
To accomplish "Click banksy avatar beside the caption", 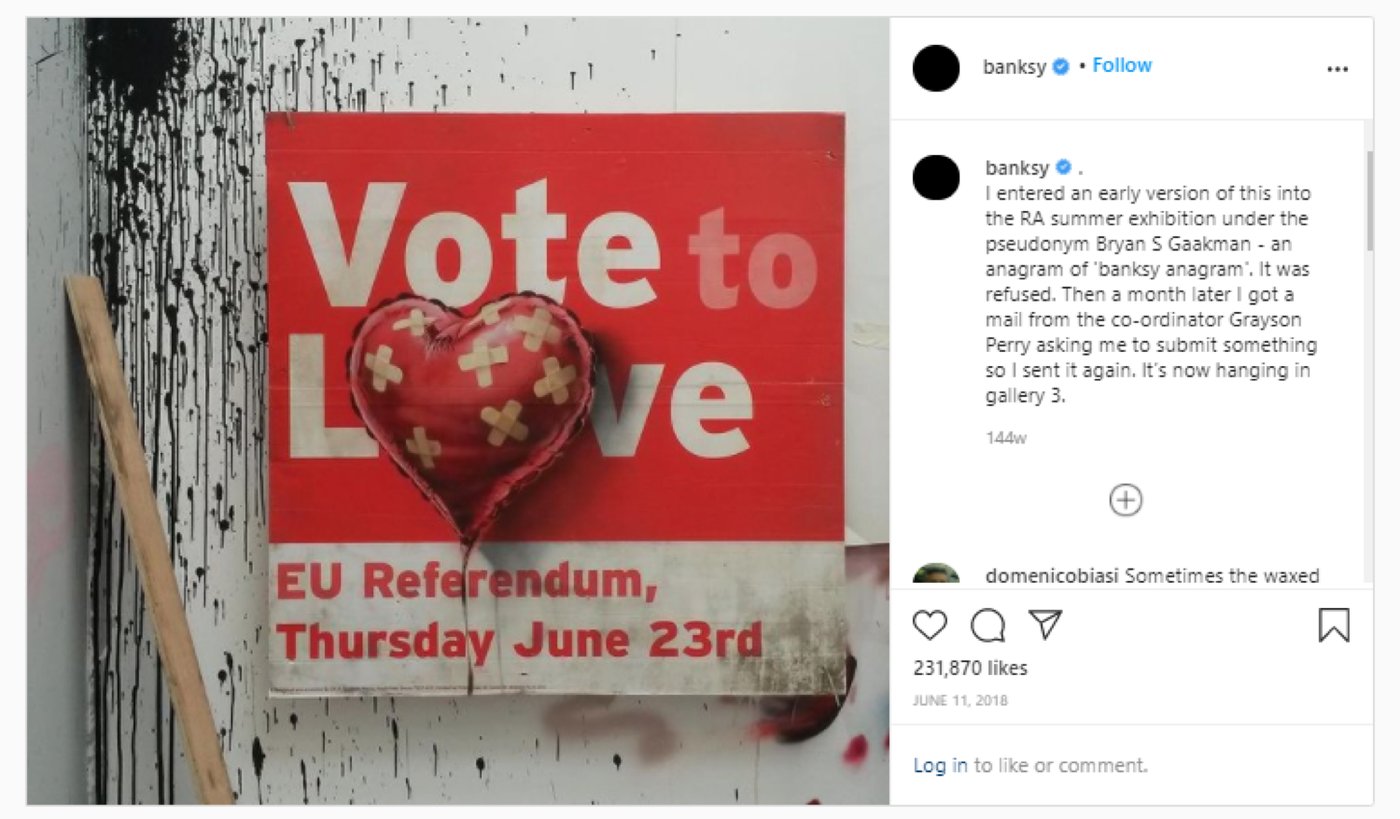I will point(936,176).
